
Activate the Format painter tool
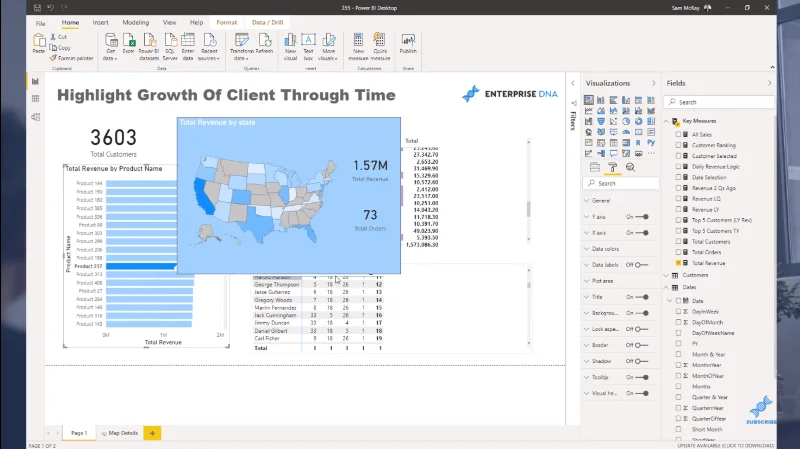pyautogui.click(x=71, y=58)
